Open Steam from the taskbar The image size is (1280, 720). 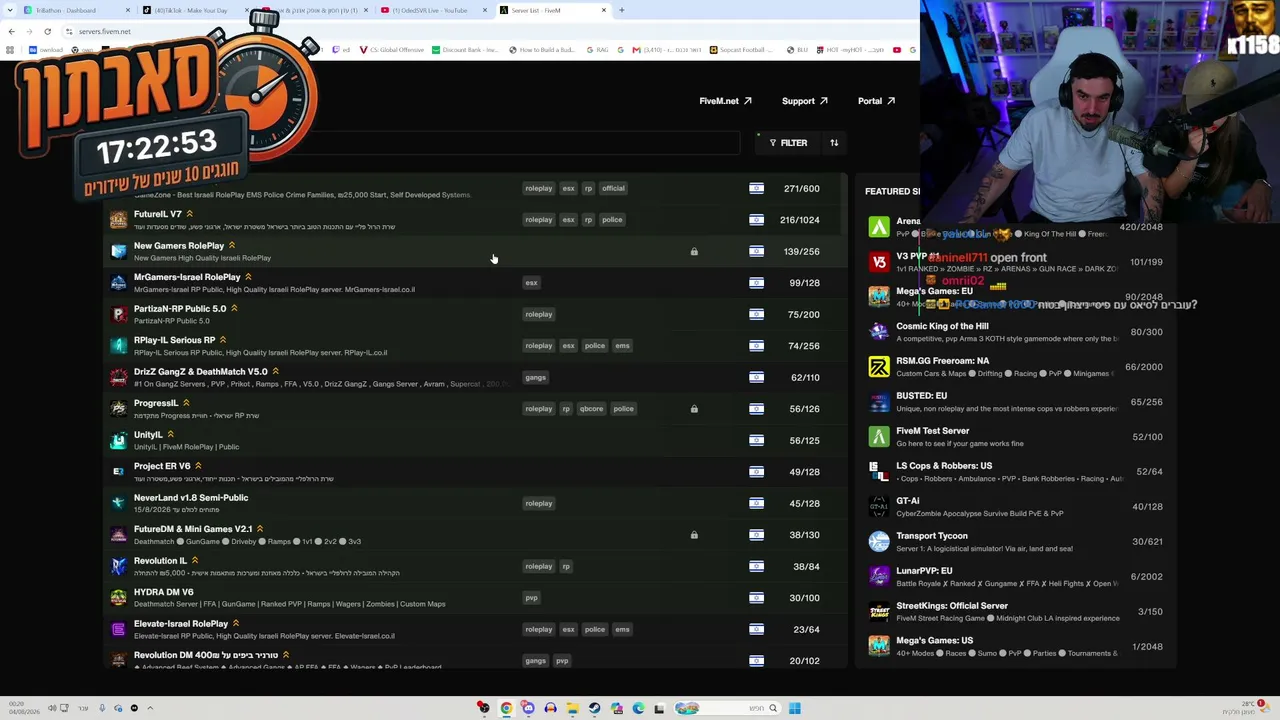[x=594, y=708]
